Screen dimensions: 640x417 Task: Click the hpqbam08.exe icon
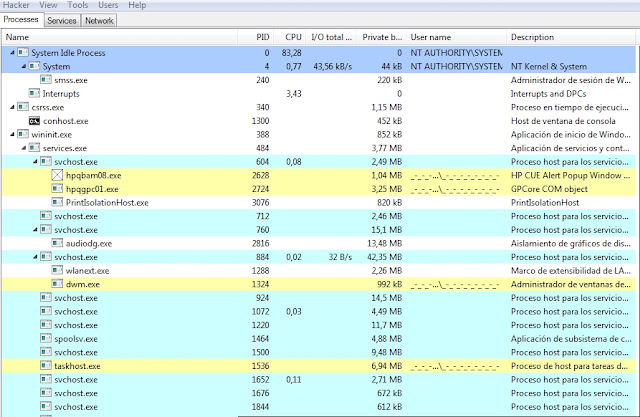pos(57,175)
